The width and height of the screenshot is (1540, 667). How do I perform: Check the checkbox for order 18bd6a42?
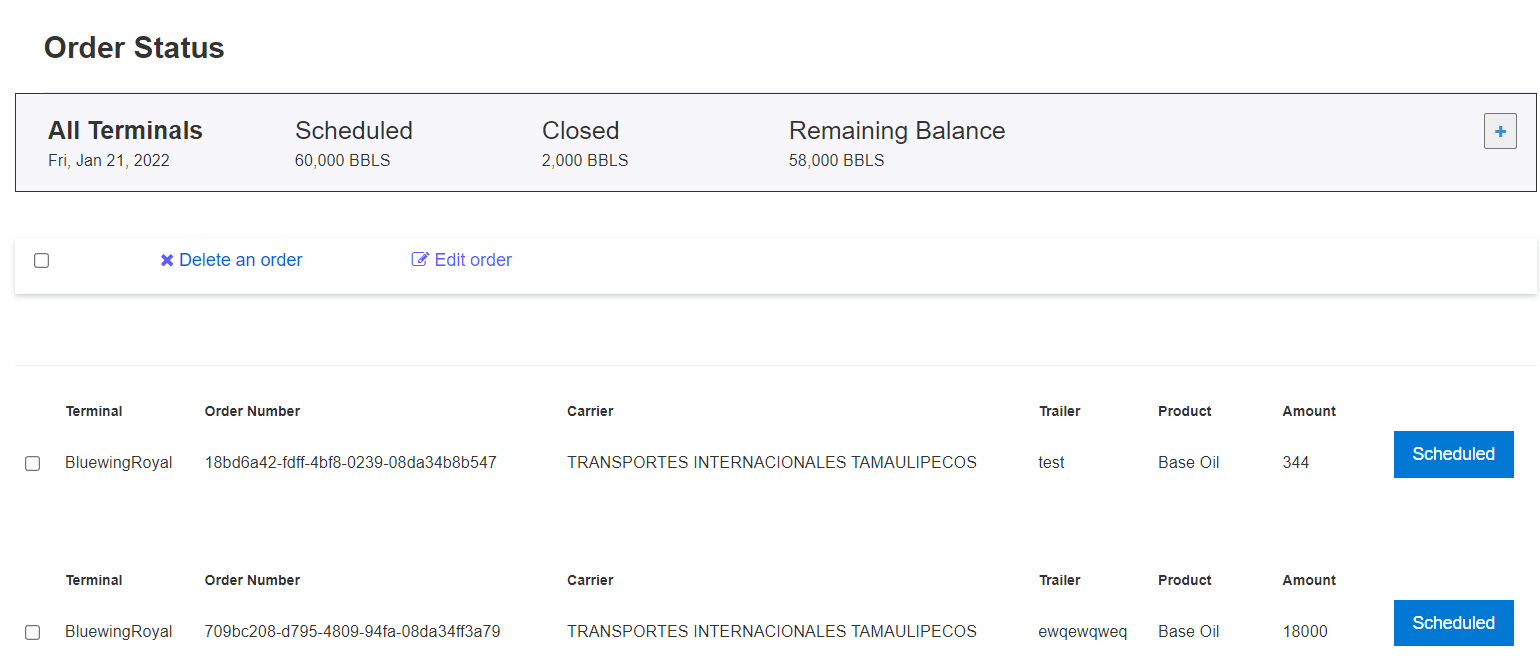(32, 463)
